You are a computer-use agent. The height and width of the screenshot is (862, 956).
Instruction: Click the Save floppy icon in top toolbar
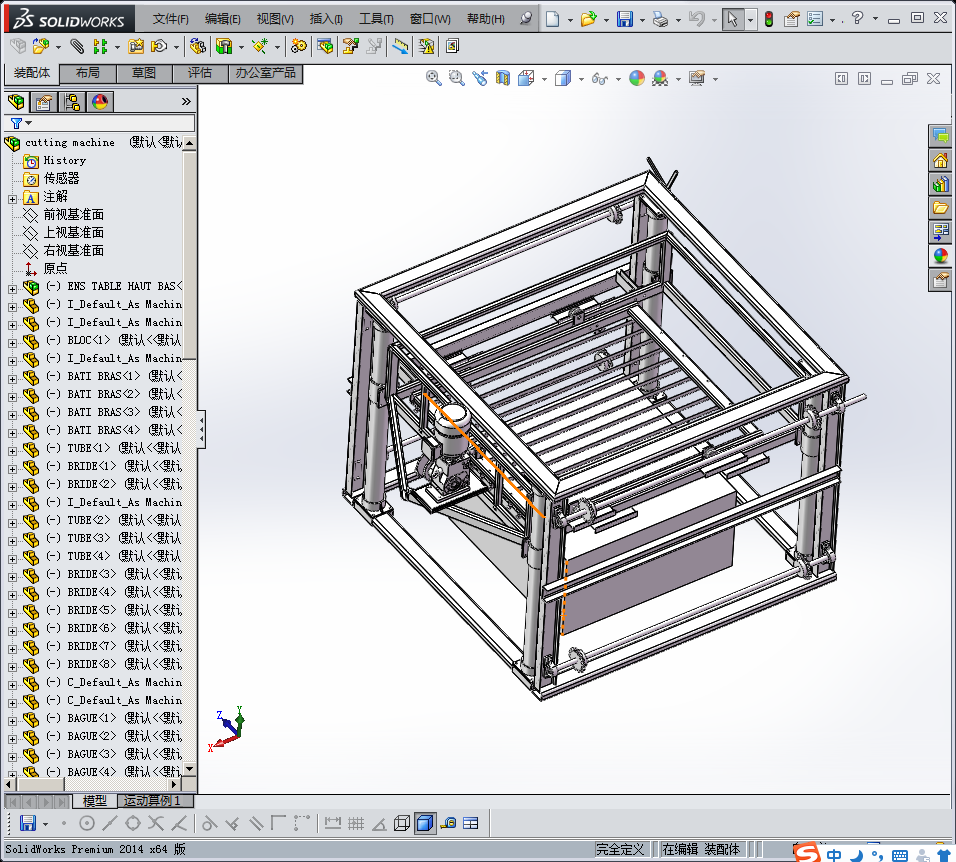pyautogui.click(x=624, y=19)
